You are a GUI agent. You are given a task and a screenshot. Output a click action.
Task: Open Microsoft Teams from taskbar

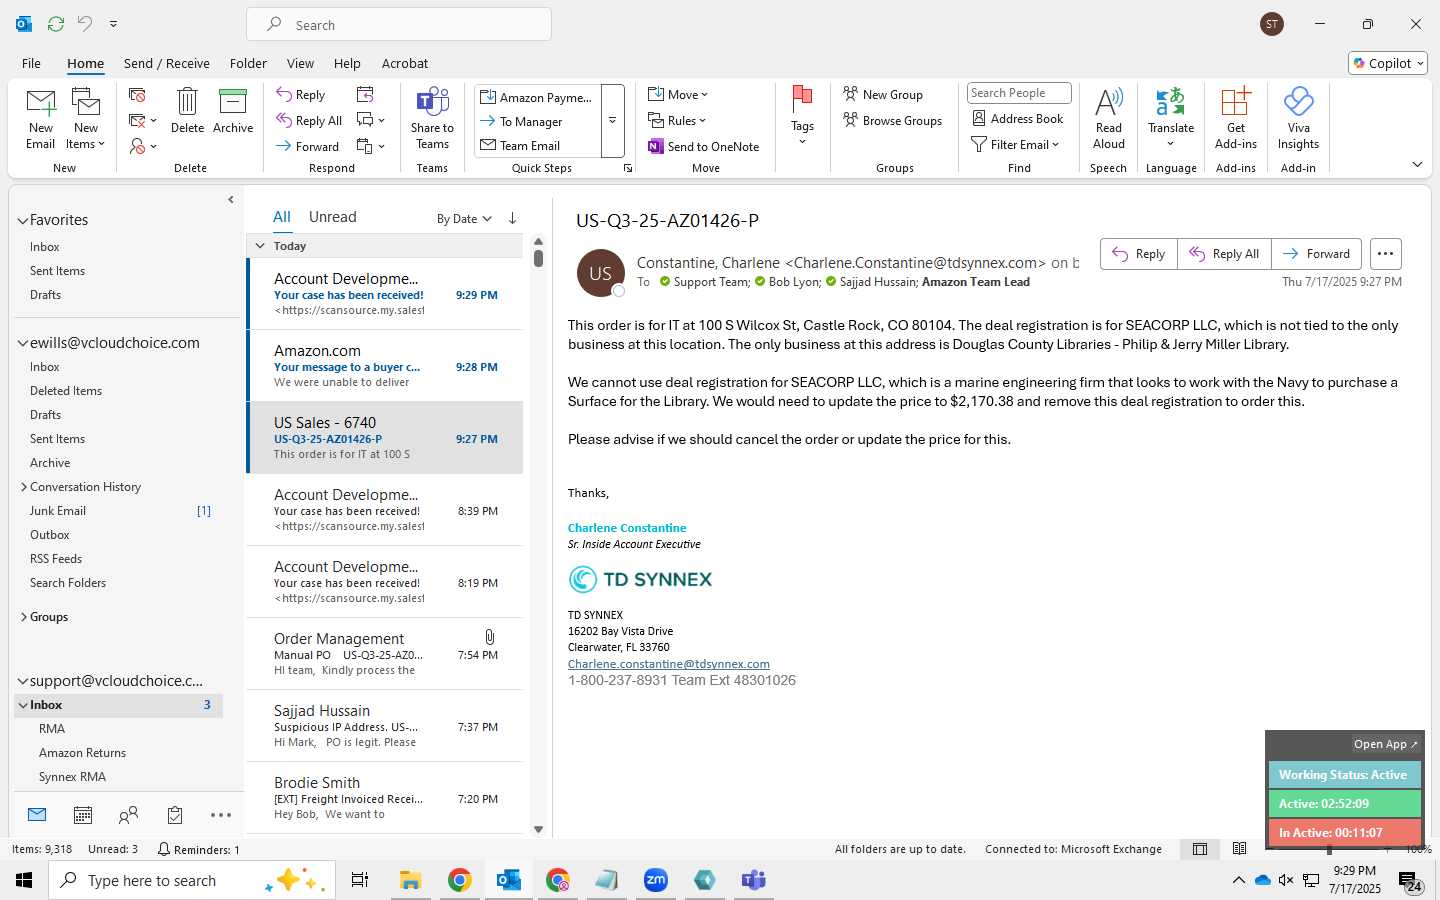[753, 880]
